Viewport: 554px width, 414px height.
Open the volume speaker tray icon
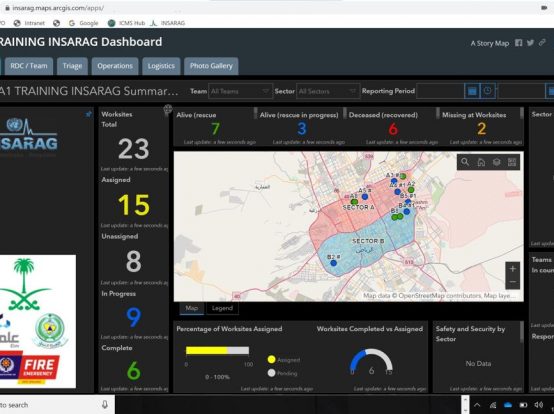click(538, 405)
